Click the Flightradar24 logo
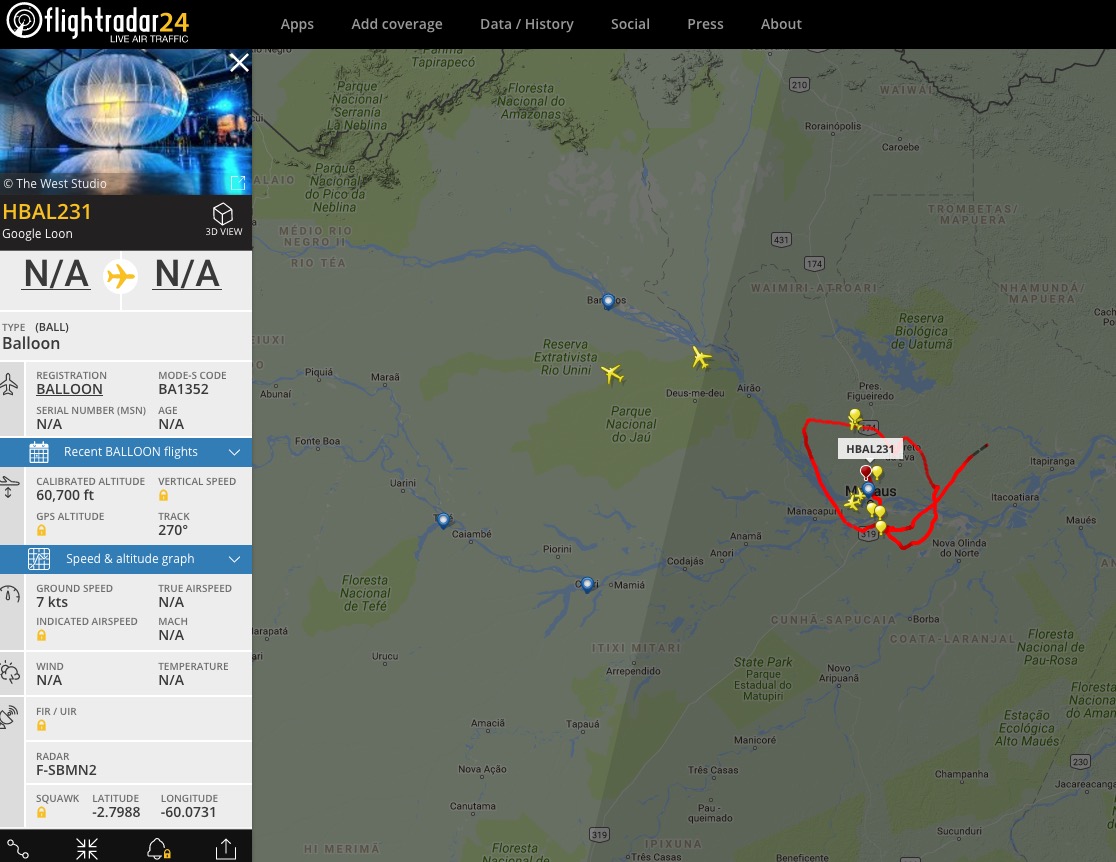Viewport: 1116px width, 862px height. coord(98,23)
